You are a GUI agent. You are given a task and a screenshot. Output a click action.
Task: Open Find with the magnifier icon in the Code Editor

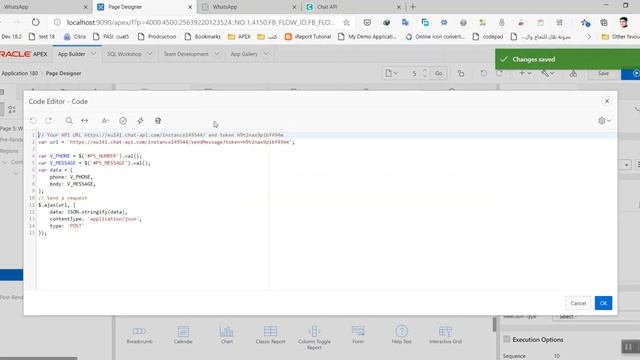click(x=69, y=120)
